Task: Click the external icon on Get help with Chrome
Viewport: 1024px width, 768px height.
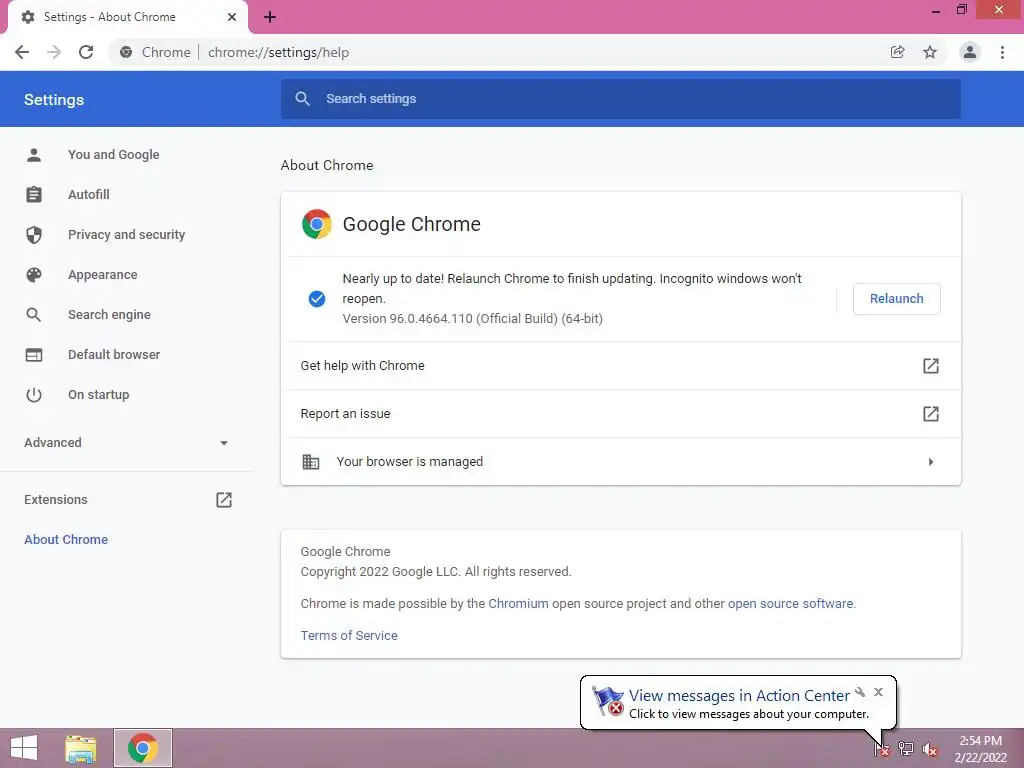Action: [931, 366]
